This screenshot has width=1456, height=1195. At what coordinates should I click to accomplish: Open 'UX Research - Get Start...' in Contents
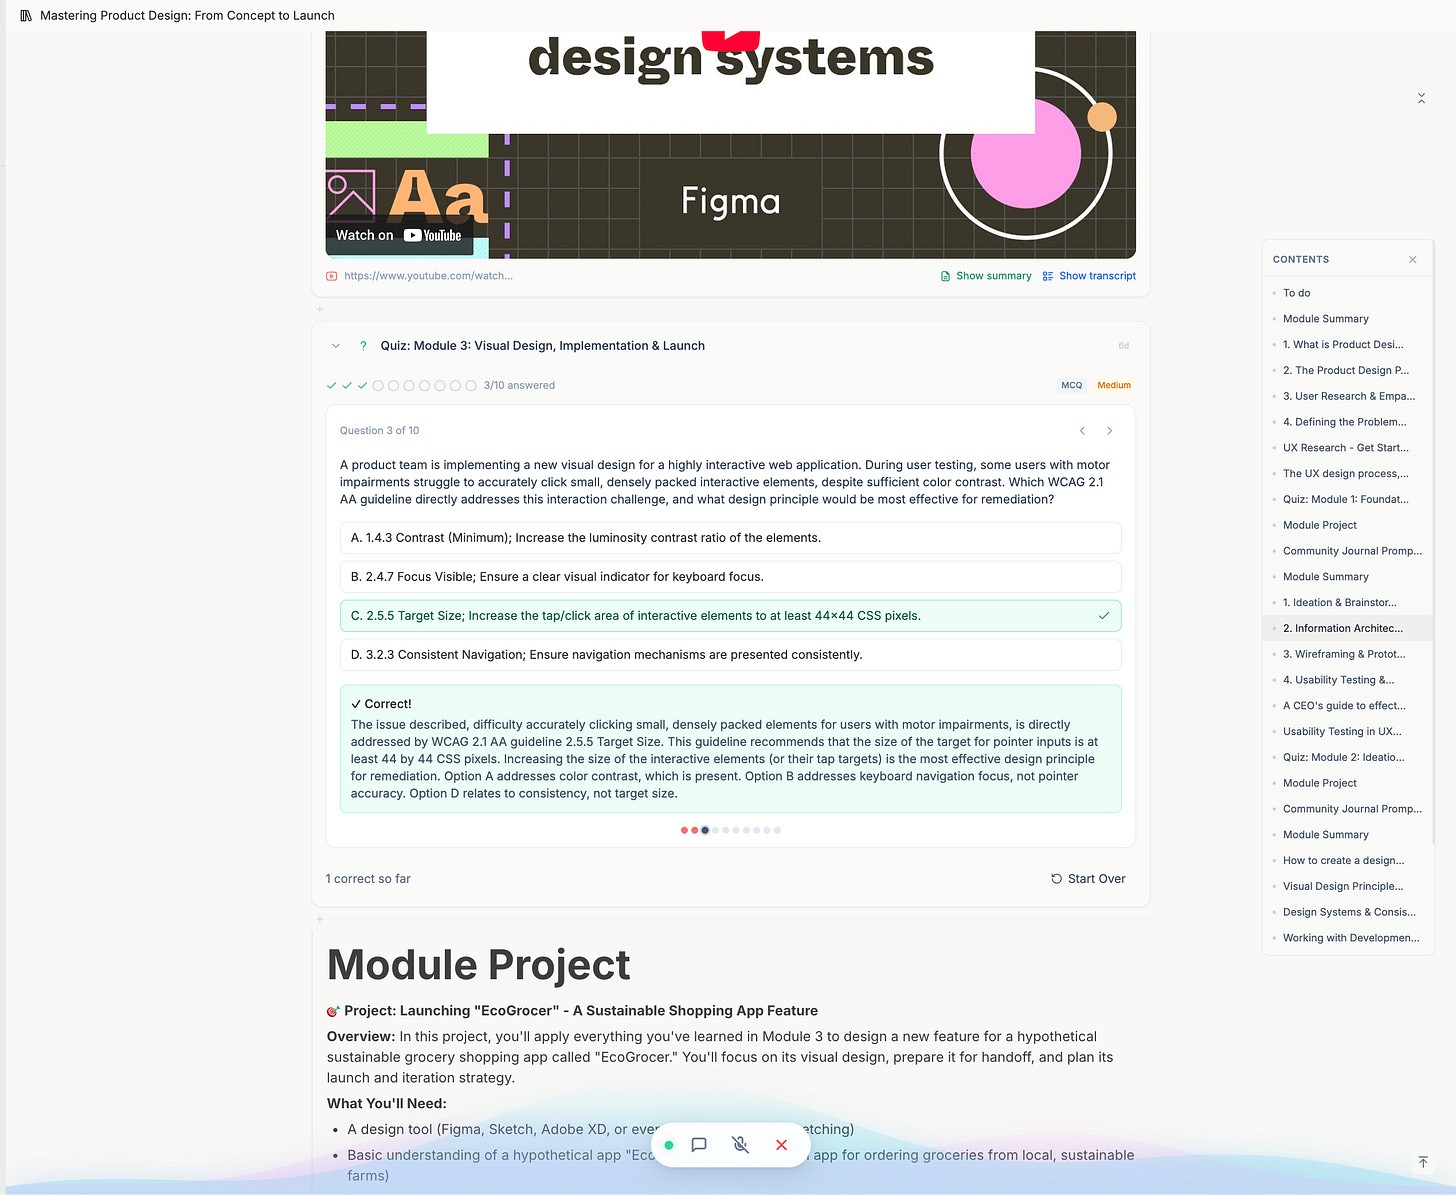[1347, 448]
